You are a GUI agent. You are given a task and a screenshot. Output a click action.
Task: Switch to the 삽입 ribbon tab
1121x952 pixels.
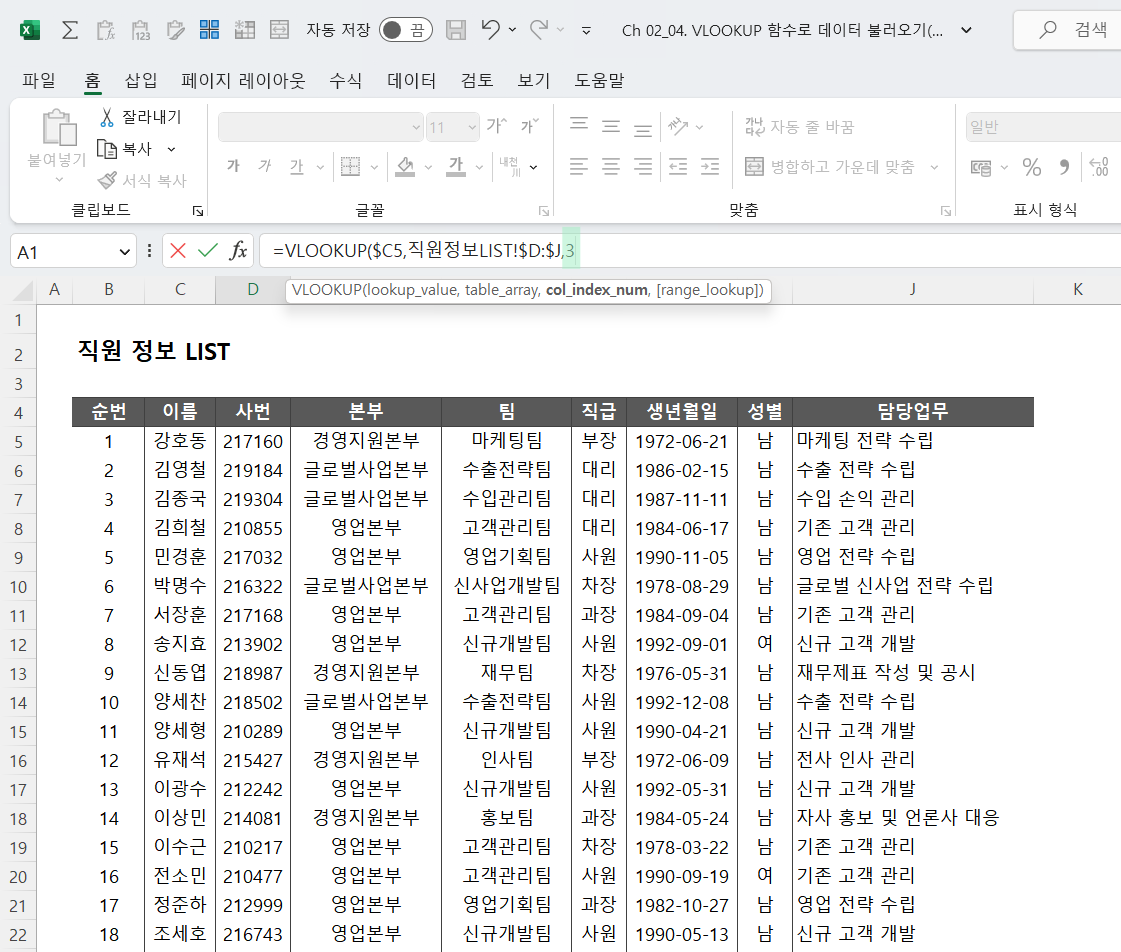[141, 80]
